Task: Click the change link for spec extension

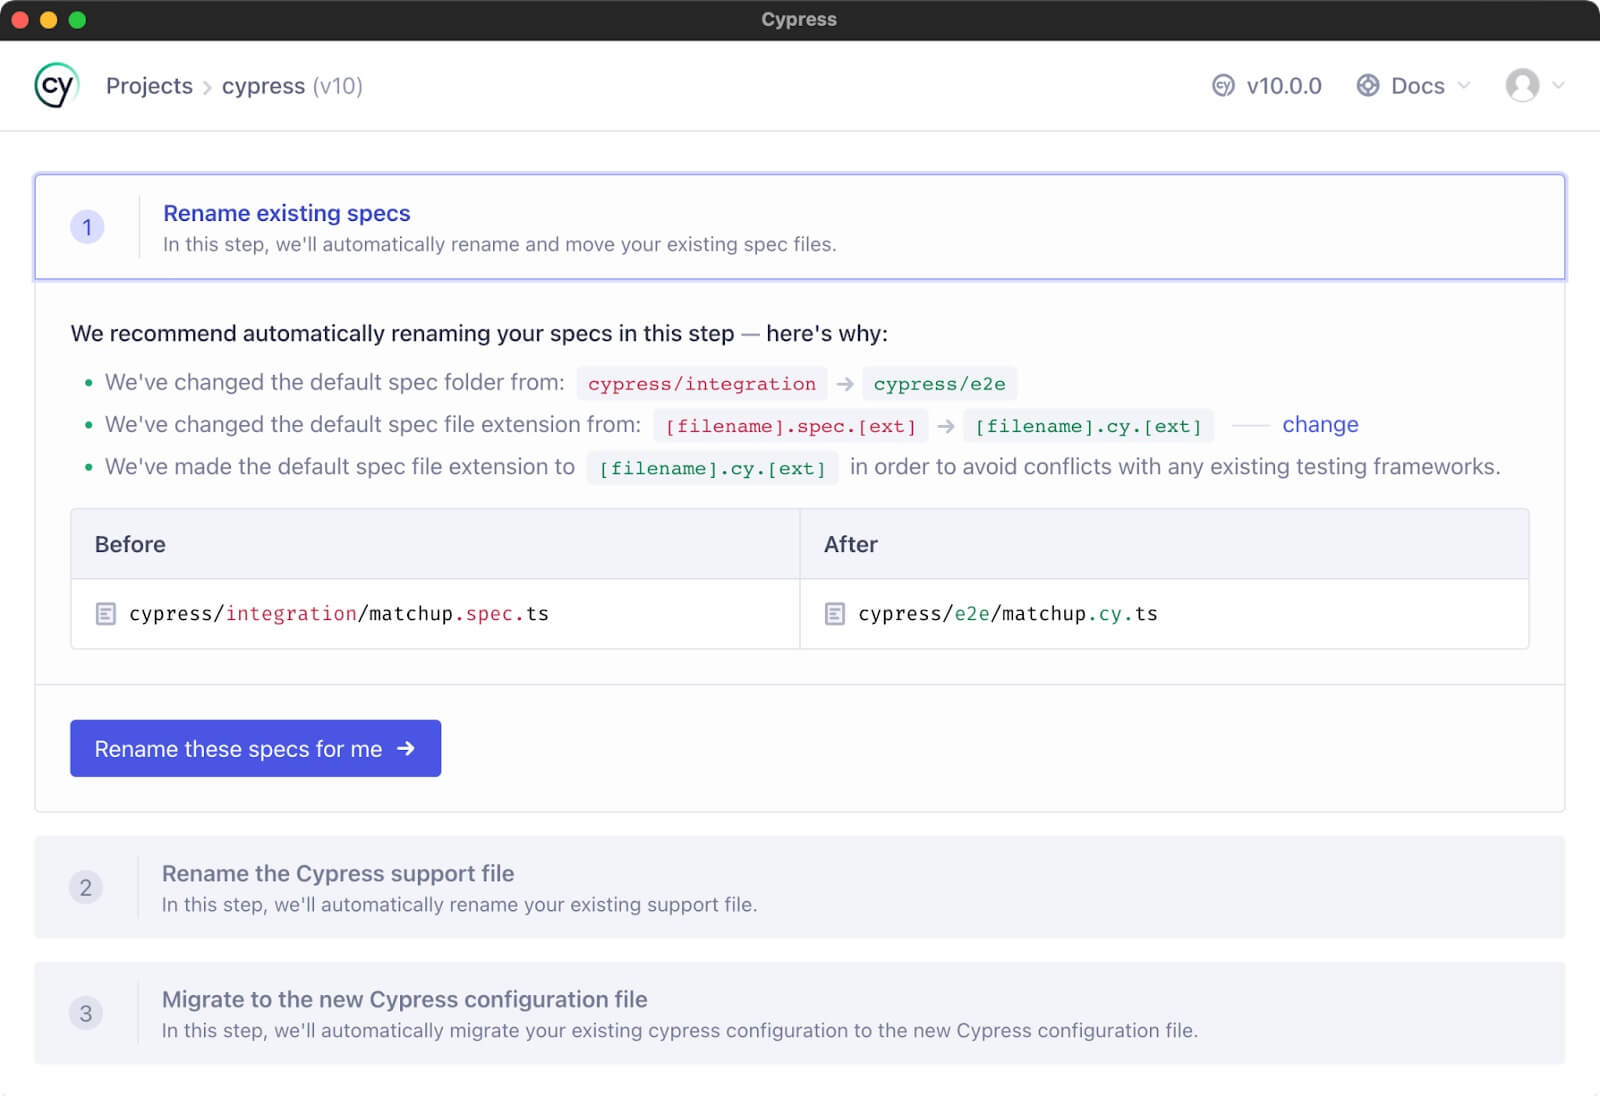Action: coord(1320,425)
